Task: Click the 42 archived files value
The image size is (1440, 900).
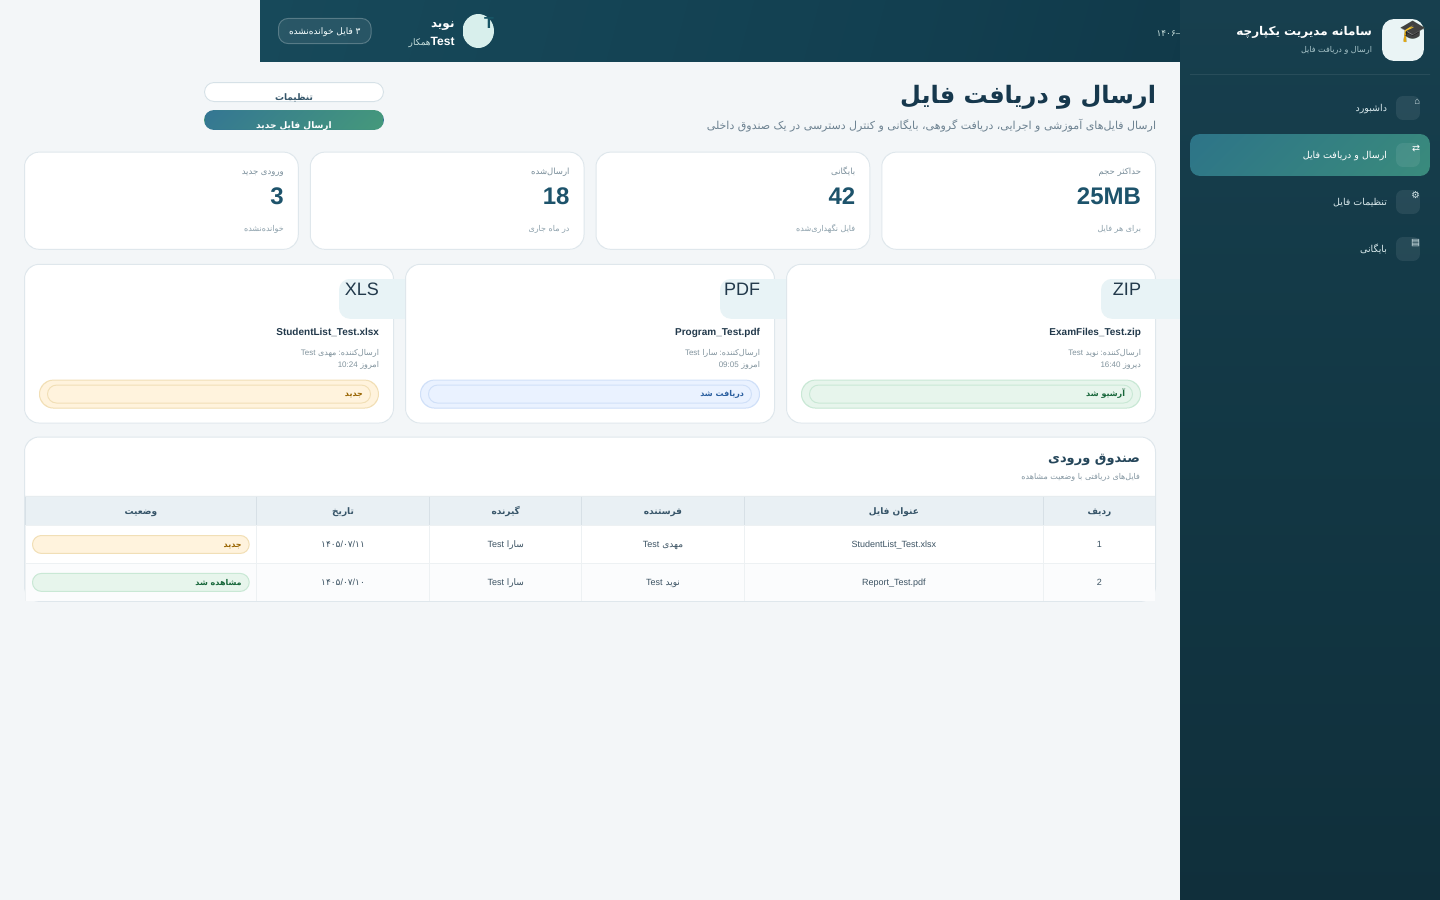Action: point(841,196)
